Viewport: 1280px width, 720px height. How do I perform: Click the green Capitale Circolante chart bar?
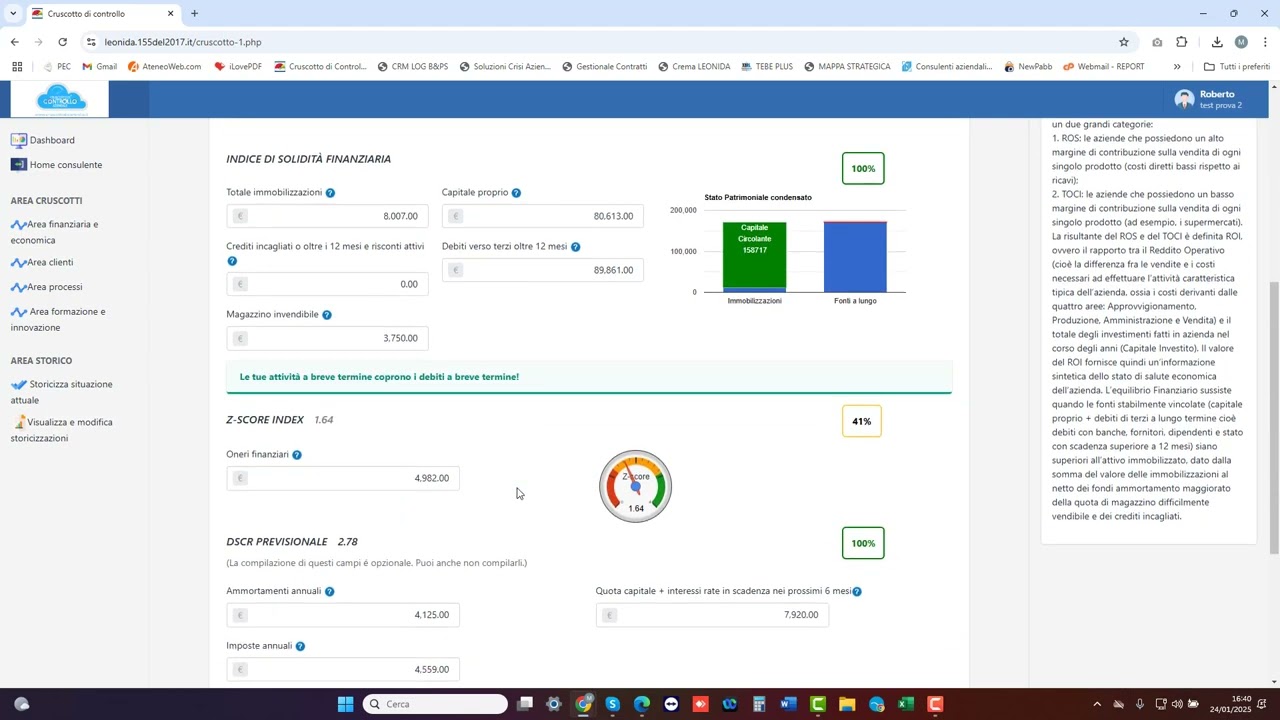pos(754,255)
